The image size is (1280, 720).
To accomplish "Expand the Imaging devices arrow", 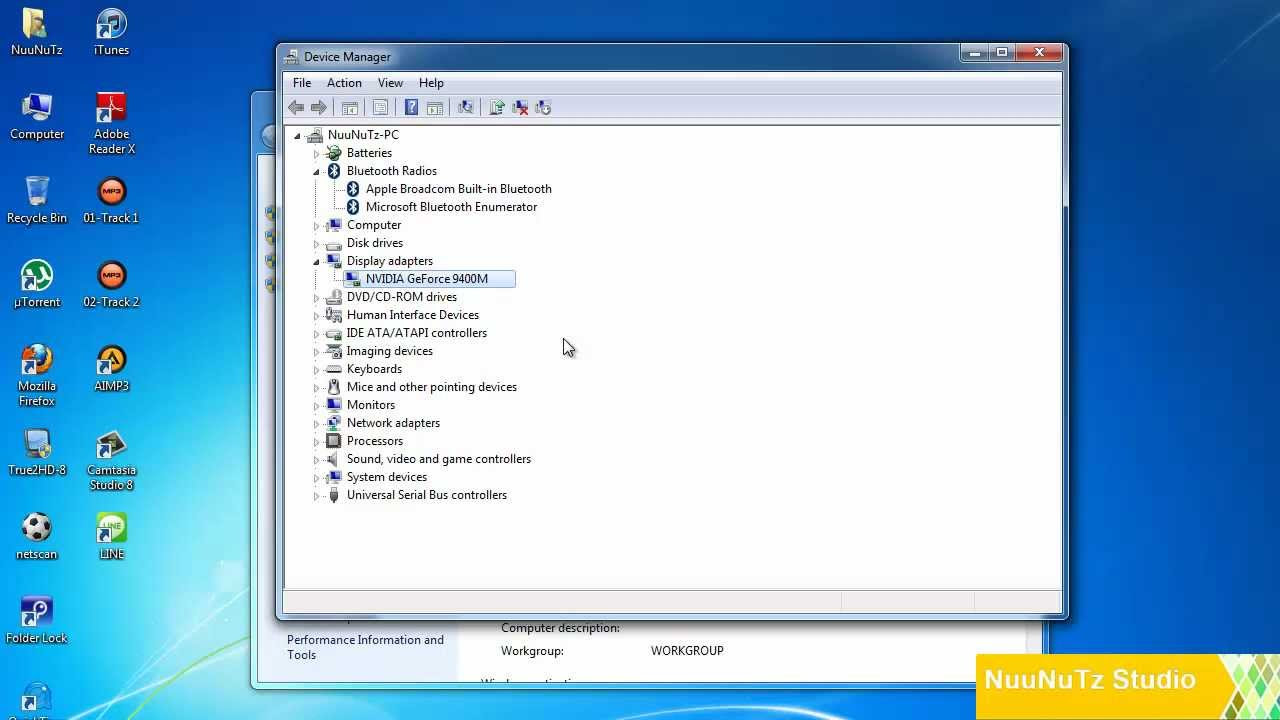I will click(316, 351).
